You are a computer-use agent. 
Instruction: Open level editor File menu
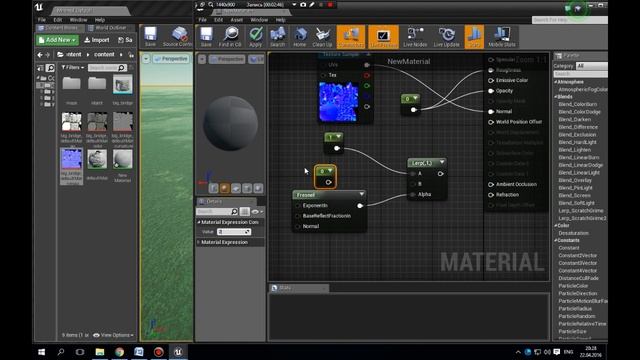click(x=42, y=20)
